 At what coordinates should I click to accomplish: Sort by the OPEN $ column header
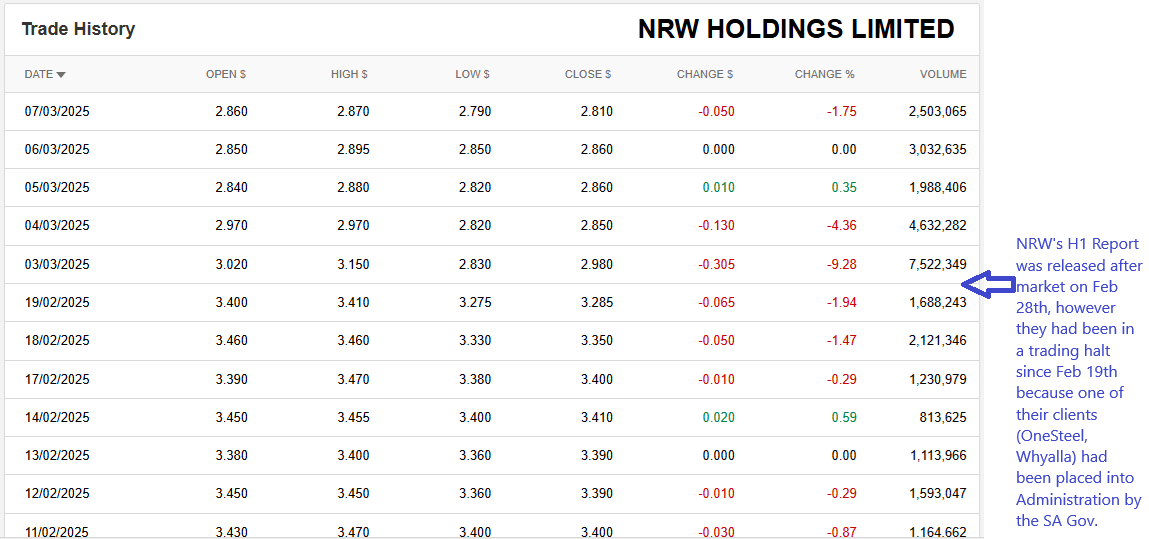pos(225,74)
